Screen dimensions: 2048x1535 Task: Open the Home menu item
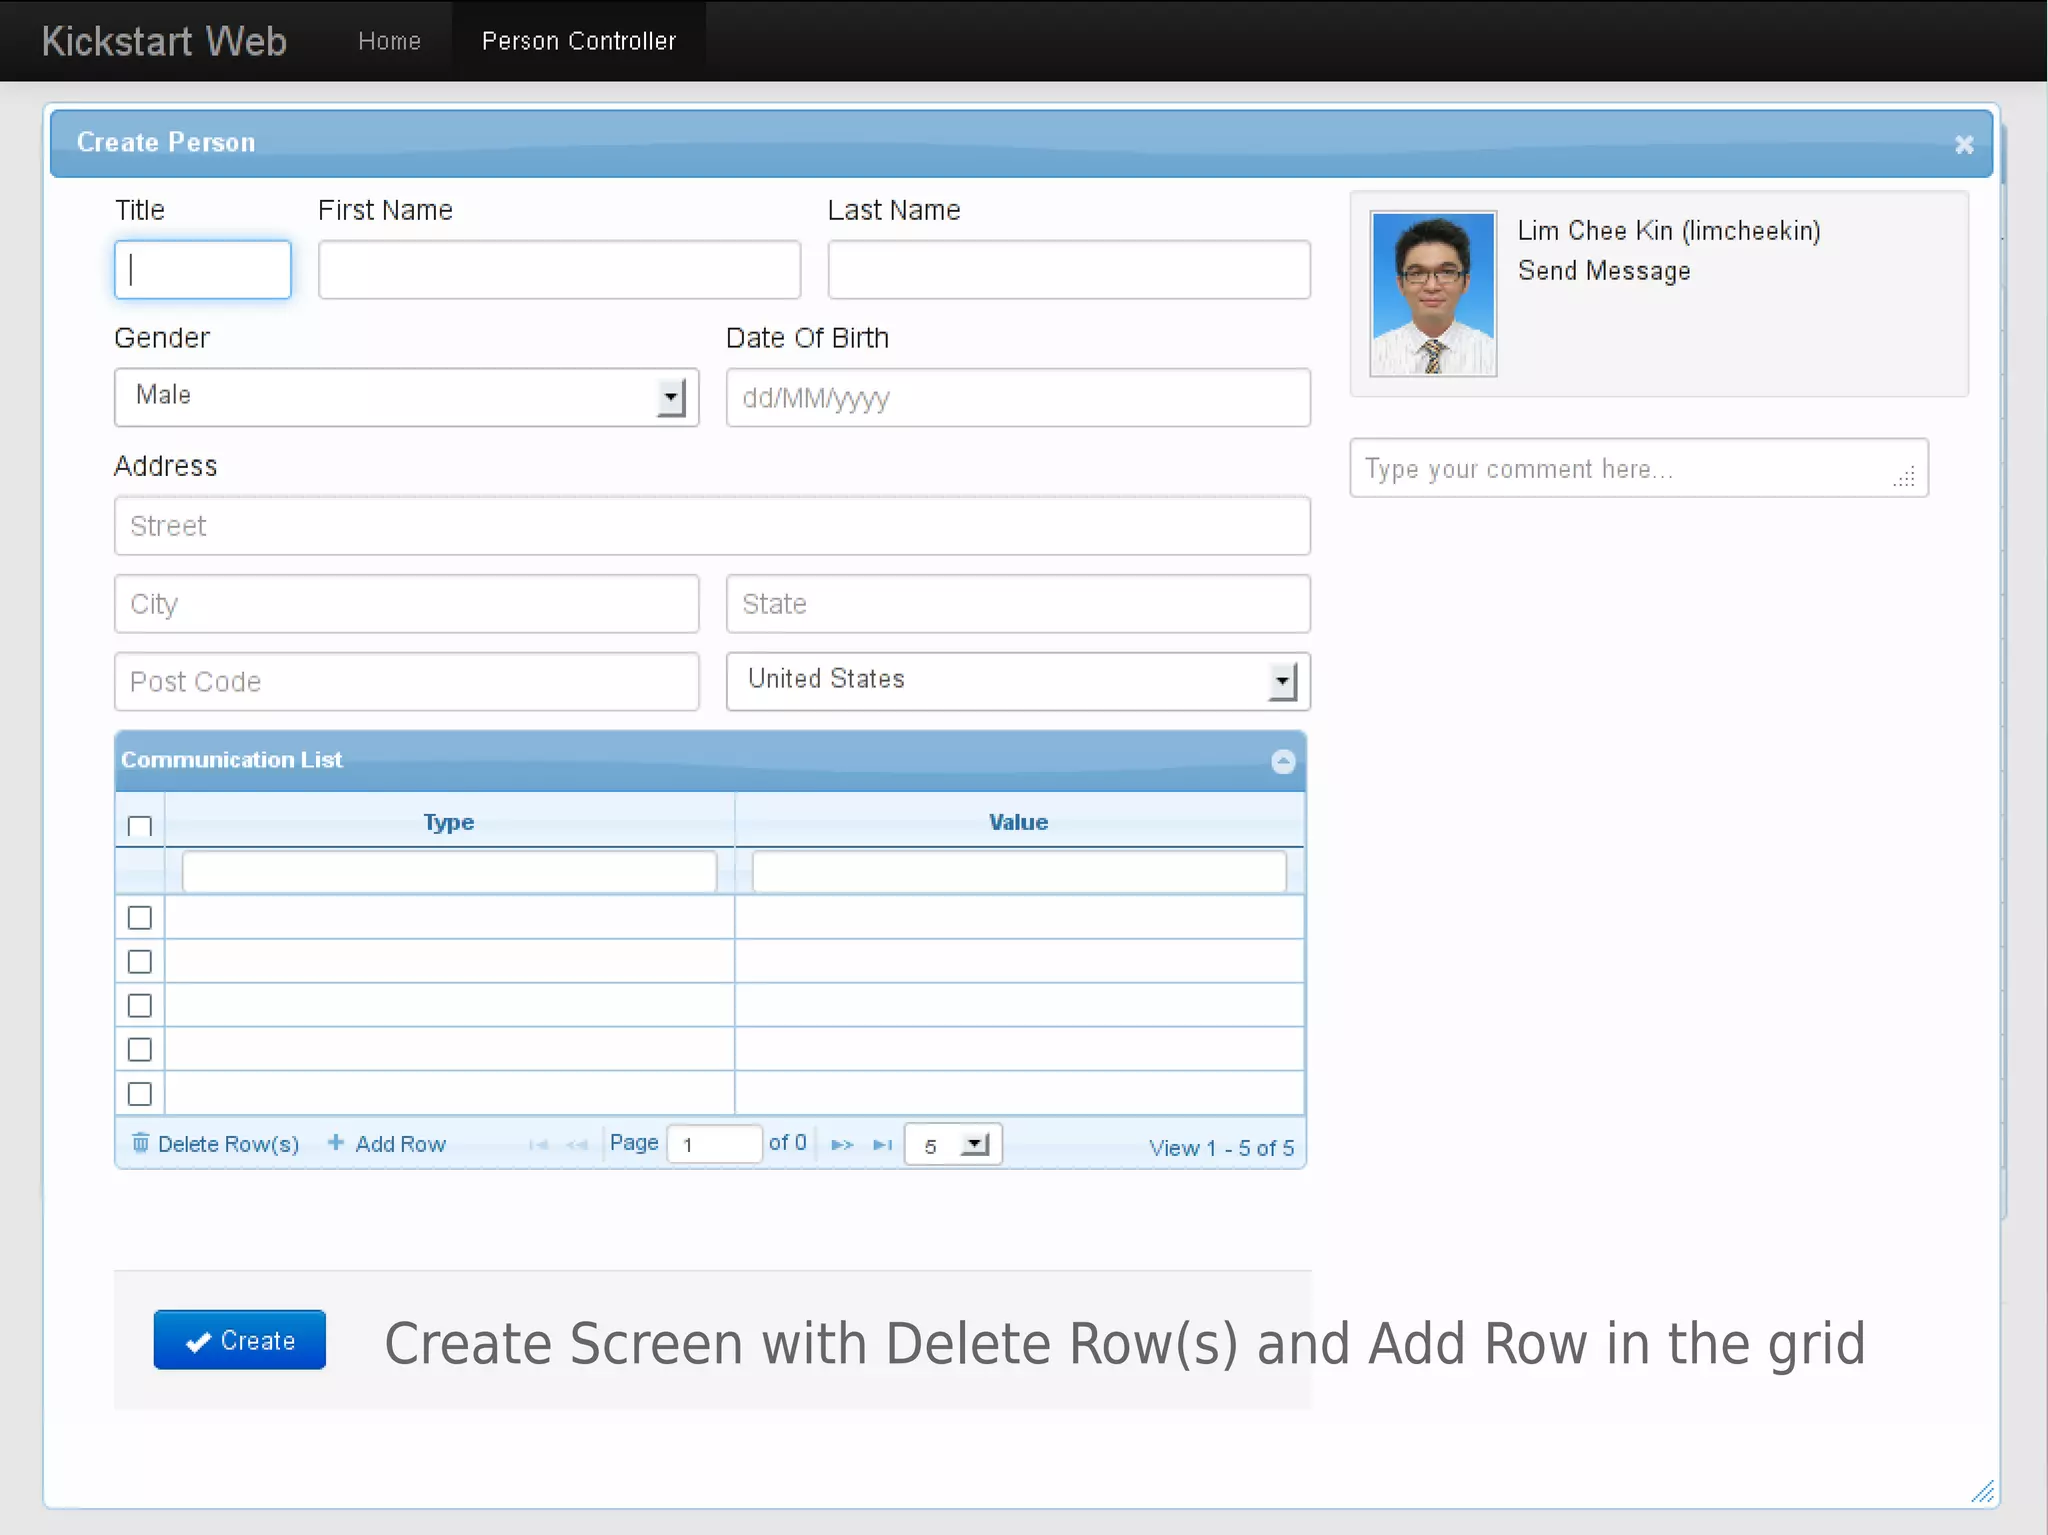pos(389,41)
